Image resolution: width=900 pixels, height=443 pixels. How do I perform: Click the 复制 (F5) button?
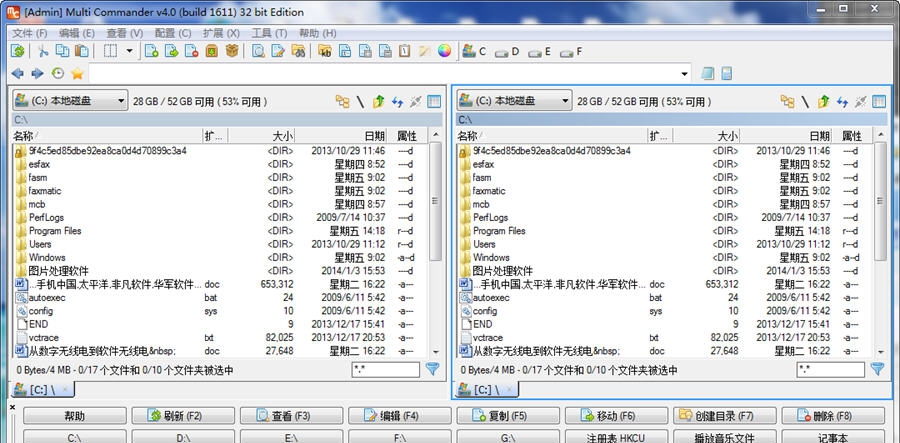point(508,415)
